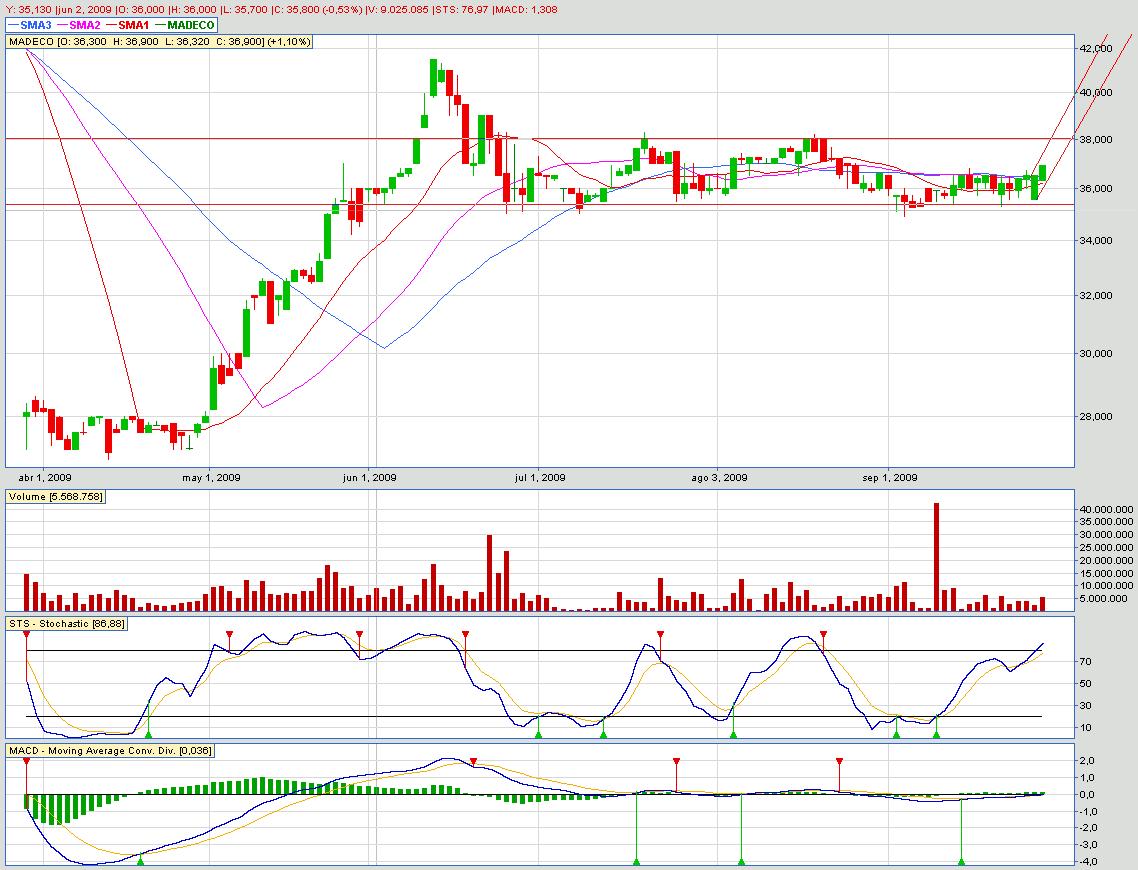Click the first green buy marker in Stochastic panel
This screenshot has height=870, width=1138.
tap(149, 735)
